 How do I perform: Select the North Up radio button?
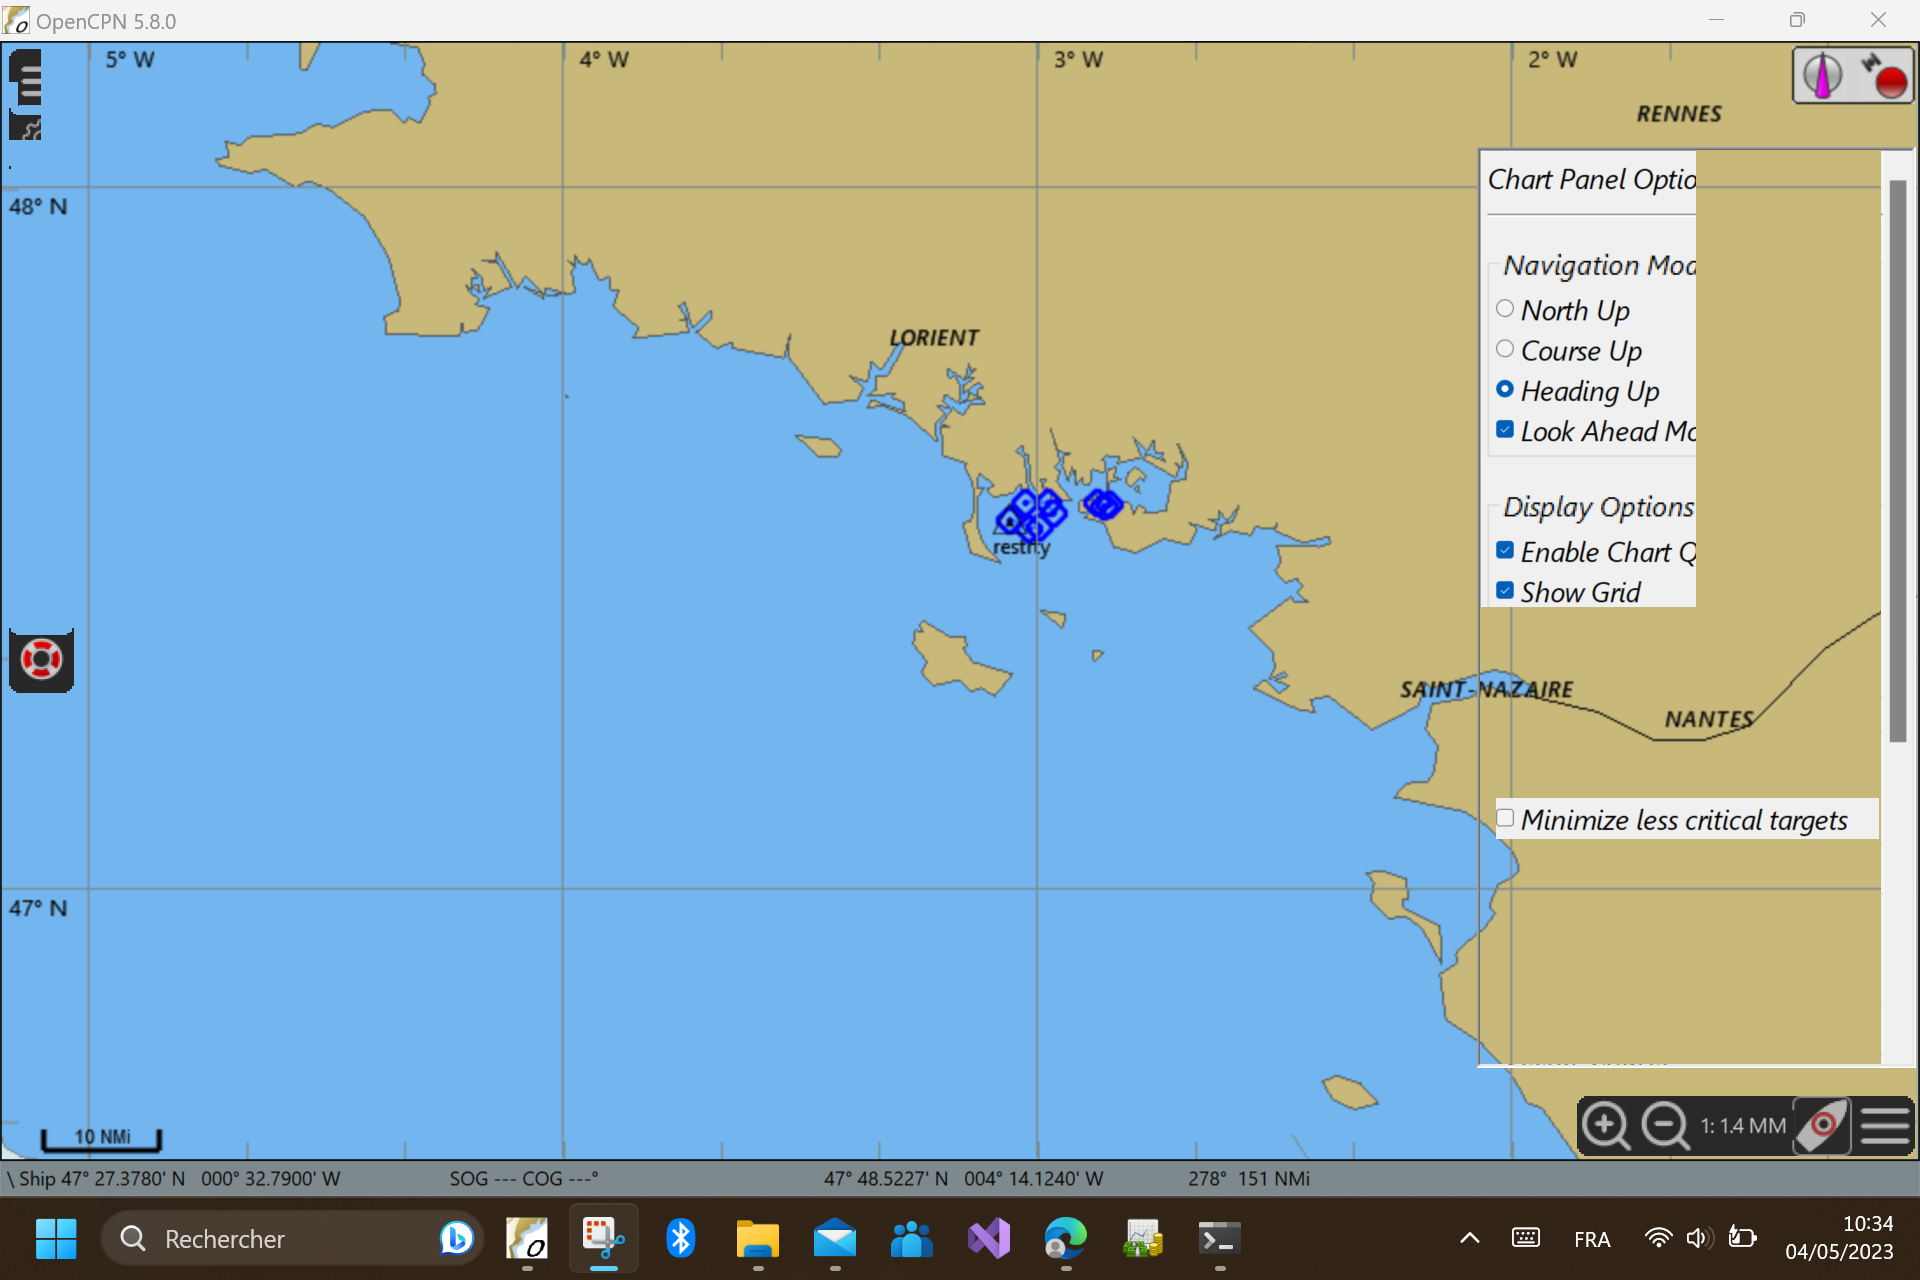[x=1505, y=309]
